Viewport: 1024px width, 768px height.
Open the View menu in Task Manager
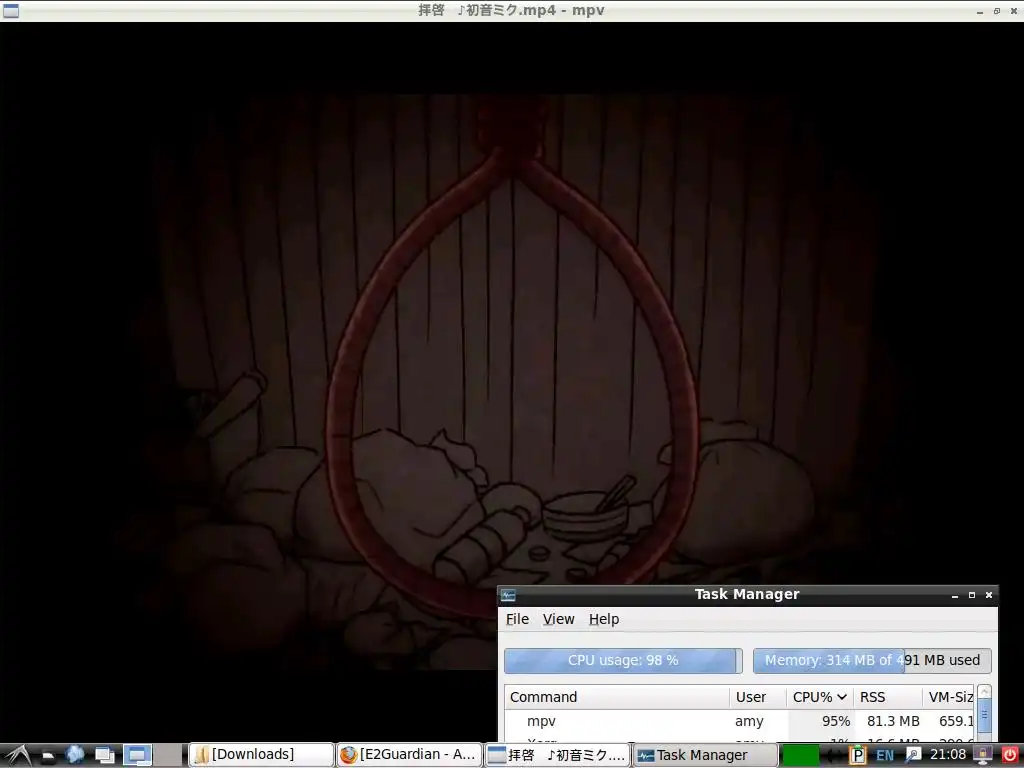click(x=558, y=619)
